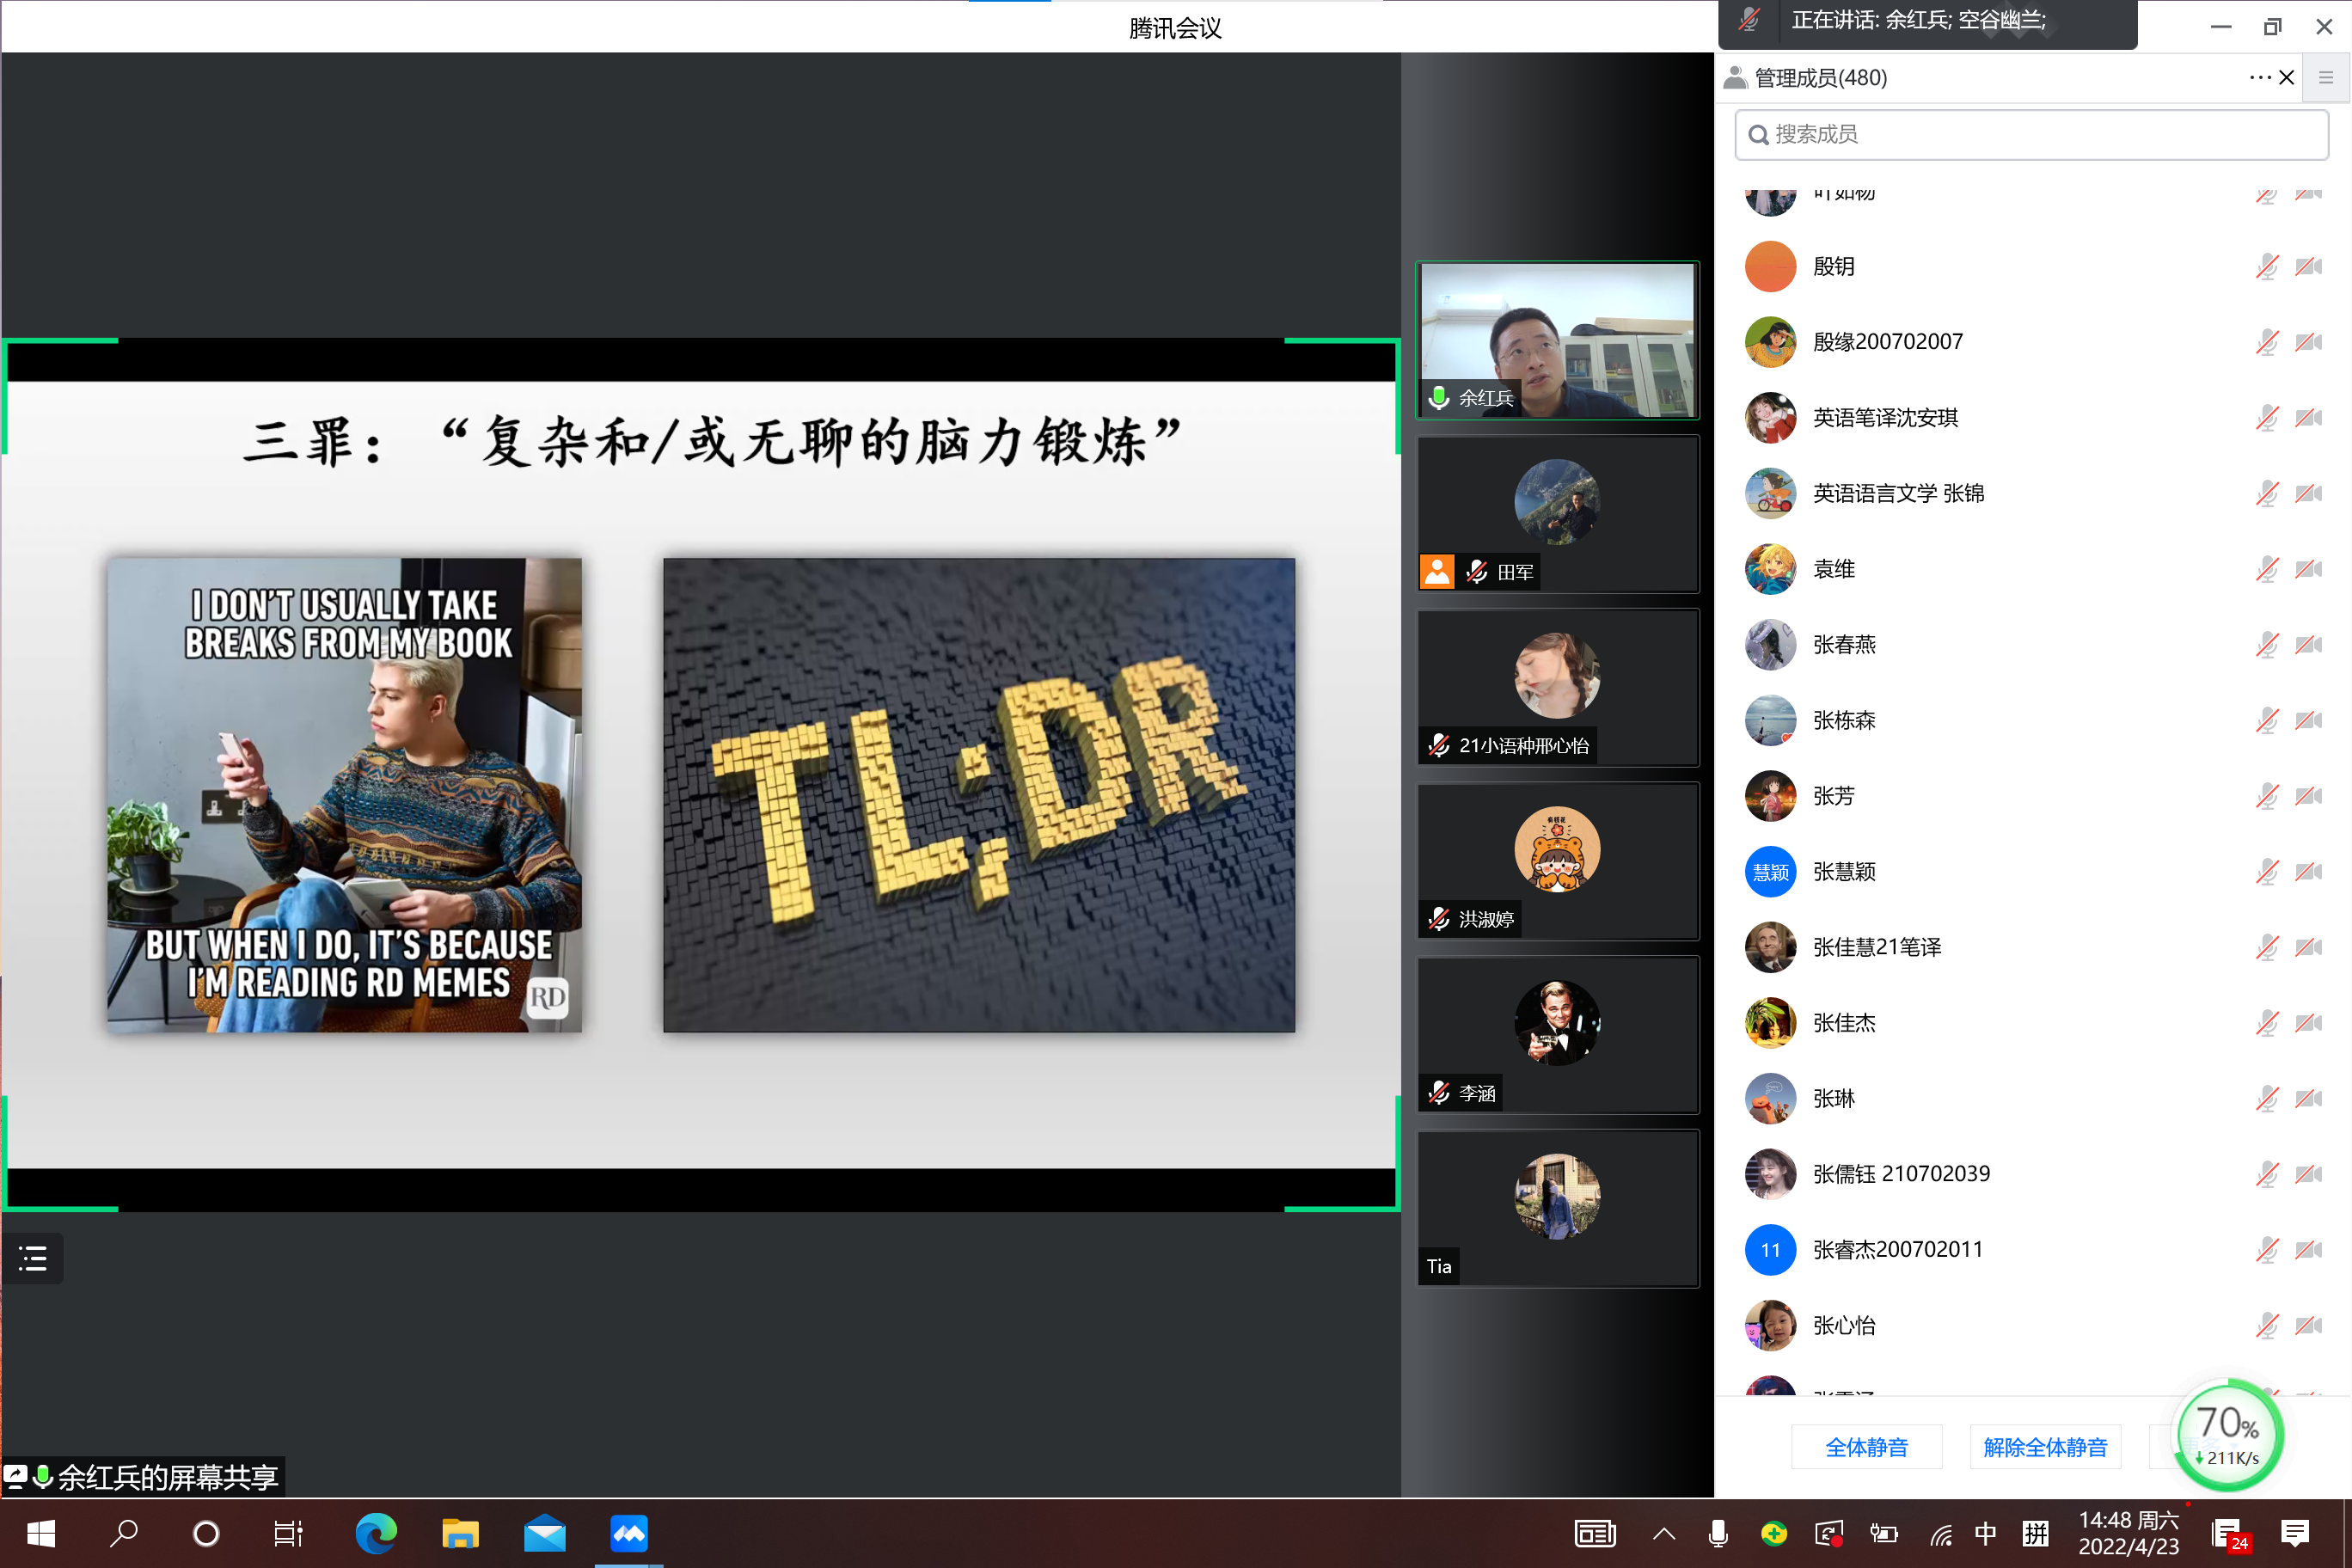Toggle camera for member 袁维

coord(2308,570)
